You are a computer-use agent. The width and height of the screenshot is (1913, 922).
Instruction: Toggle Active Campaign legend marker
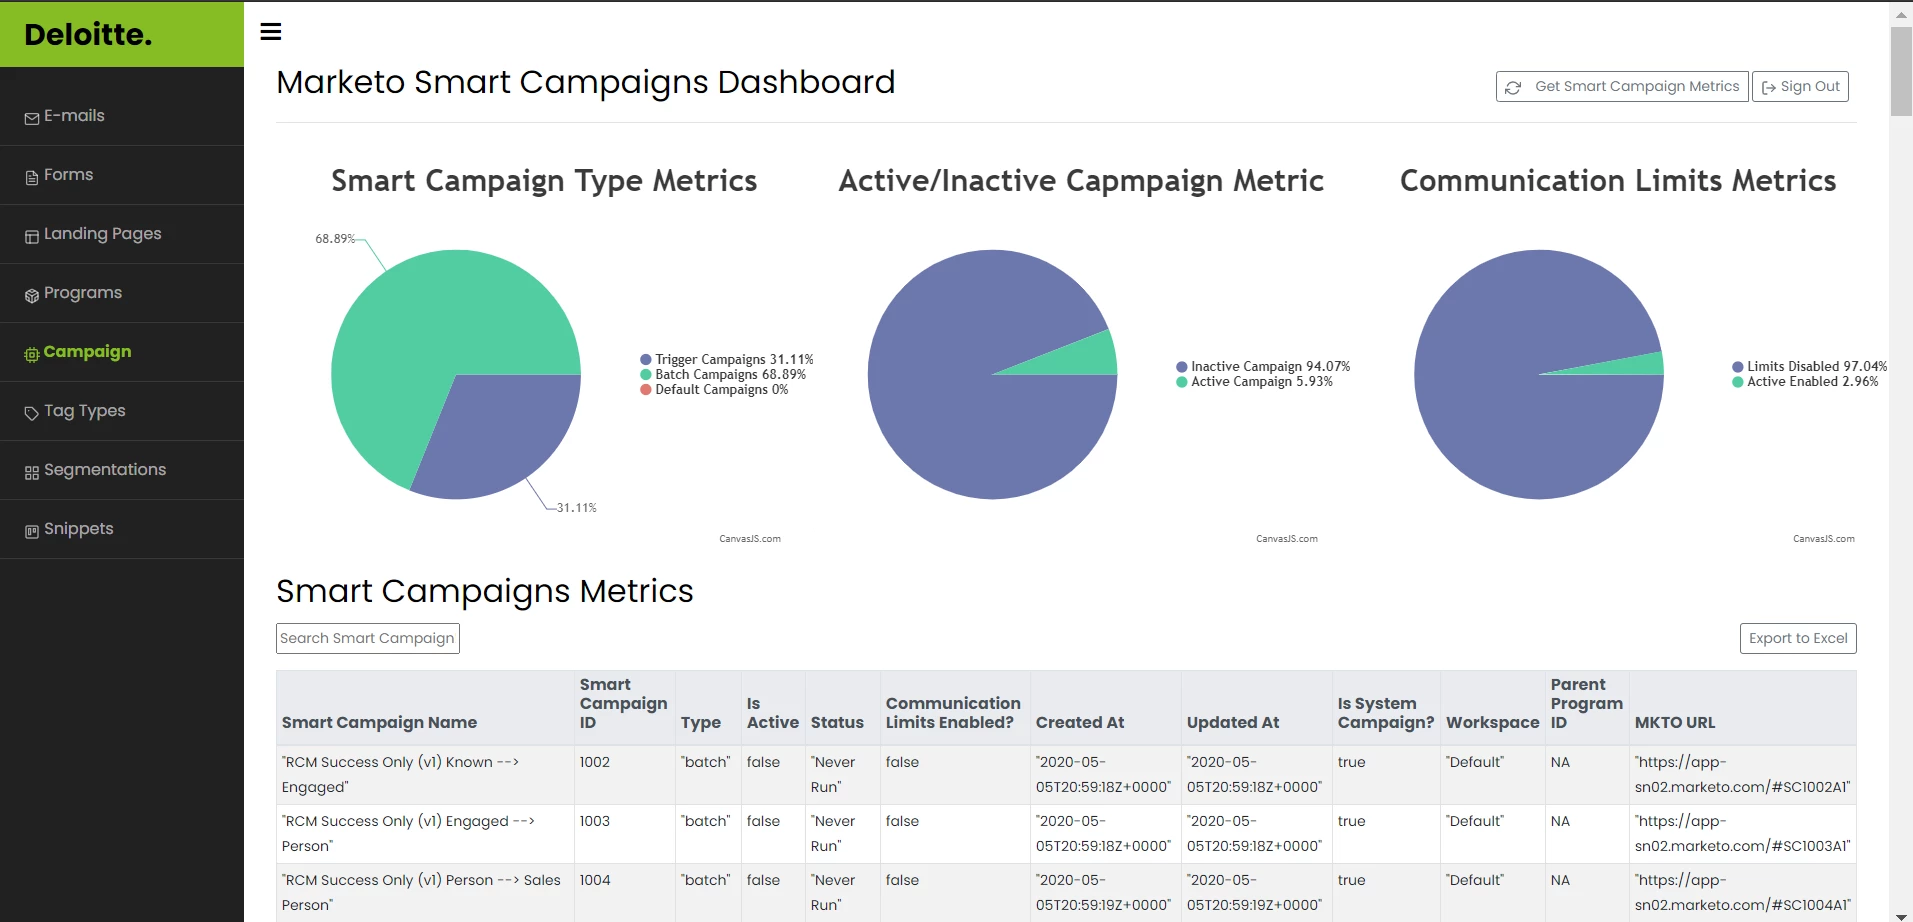(x=1182, y=382)
